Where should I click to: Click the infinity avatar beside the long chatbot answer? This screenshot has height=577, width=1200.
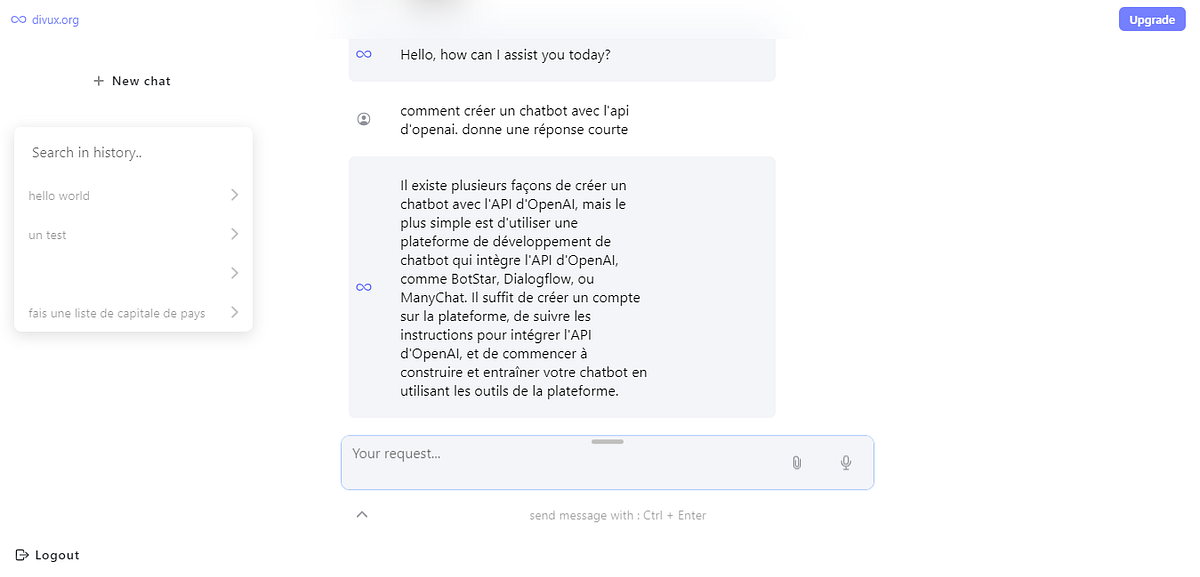pos(364,287)
